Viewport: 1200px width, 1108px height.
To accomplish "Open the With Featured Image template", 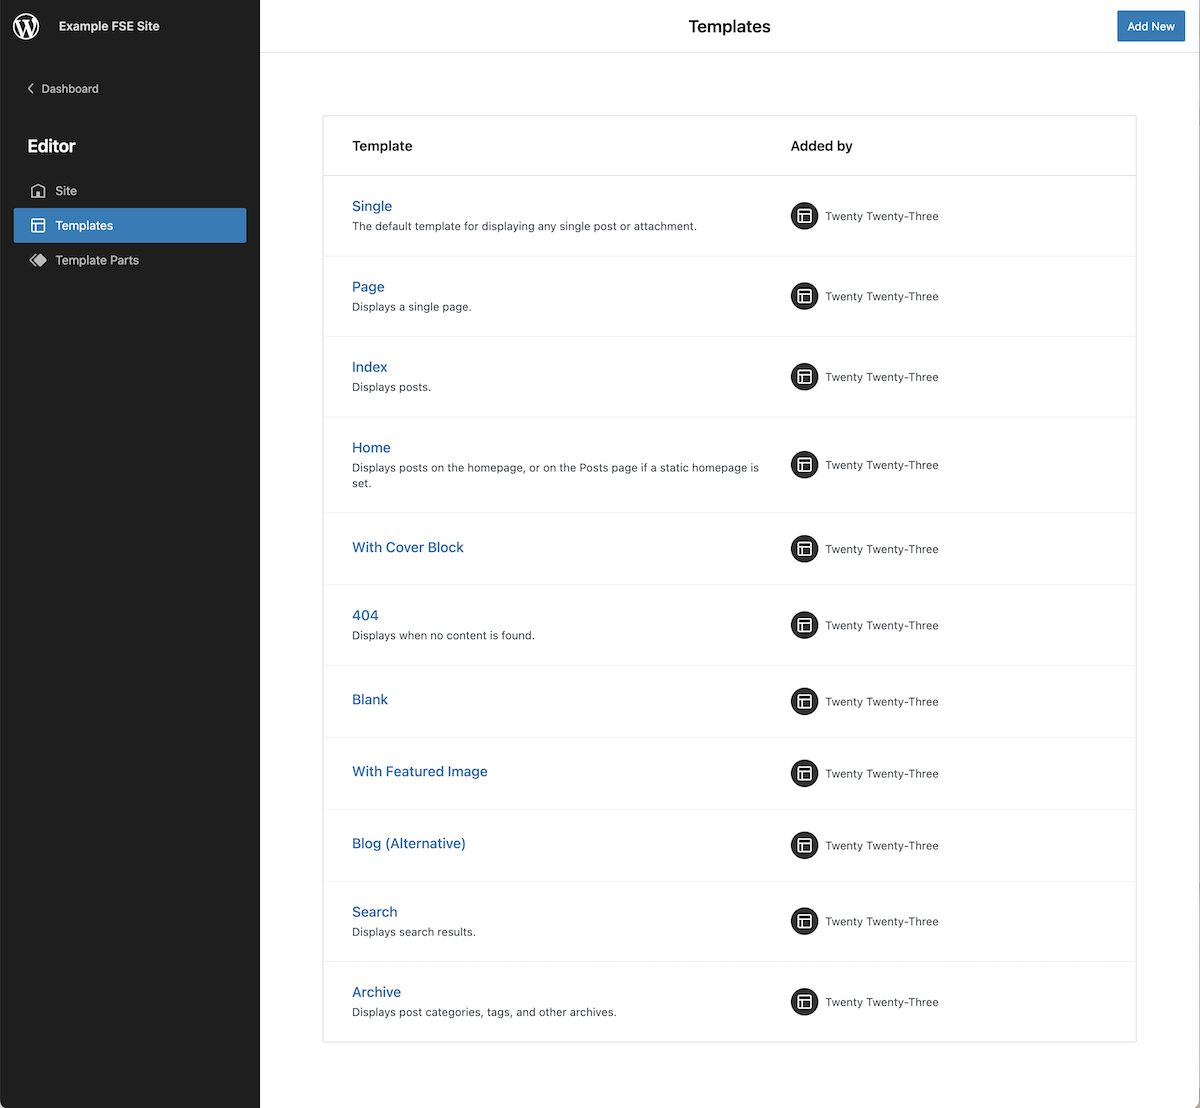I will (x=420, y=772).
